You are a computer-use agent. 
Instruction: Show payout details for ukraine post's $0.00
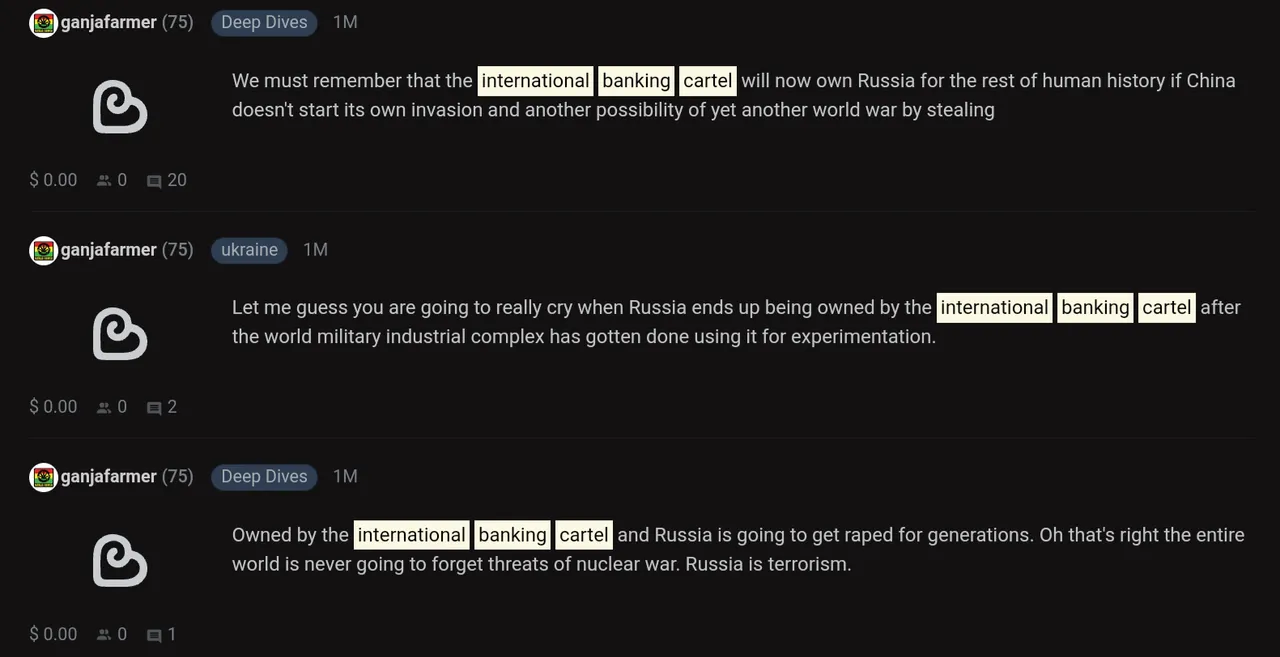(53, 407)
